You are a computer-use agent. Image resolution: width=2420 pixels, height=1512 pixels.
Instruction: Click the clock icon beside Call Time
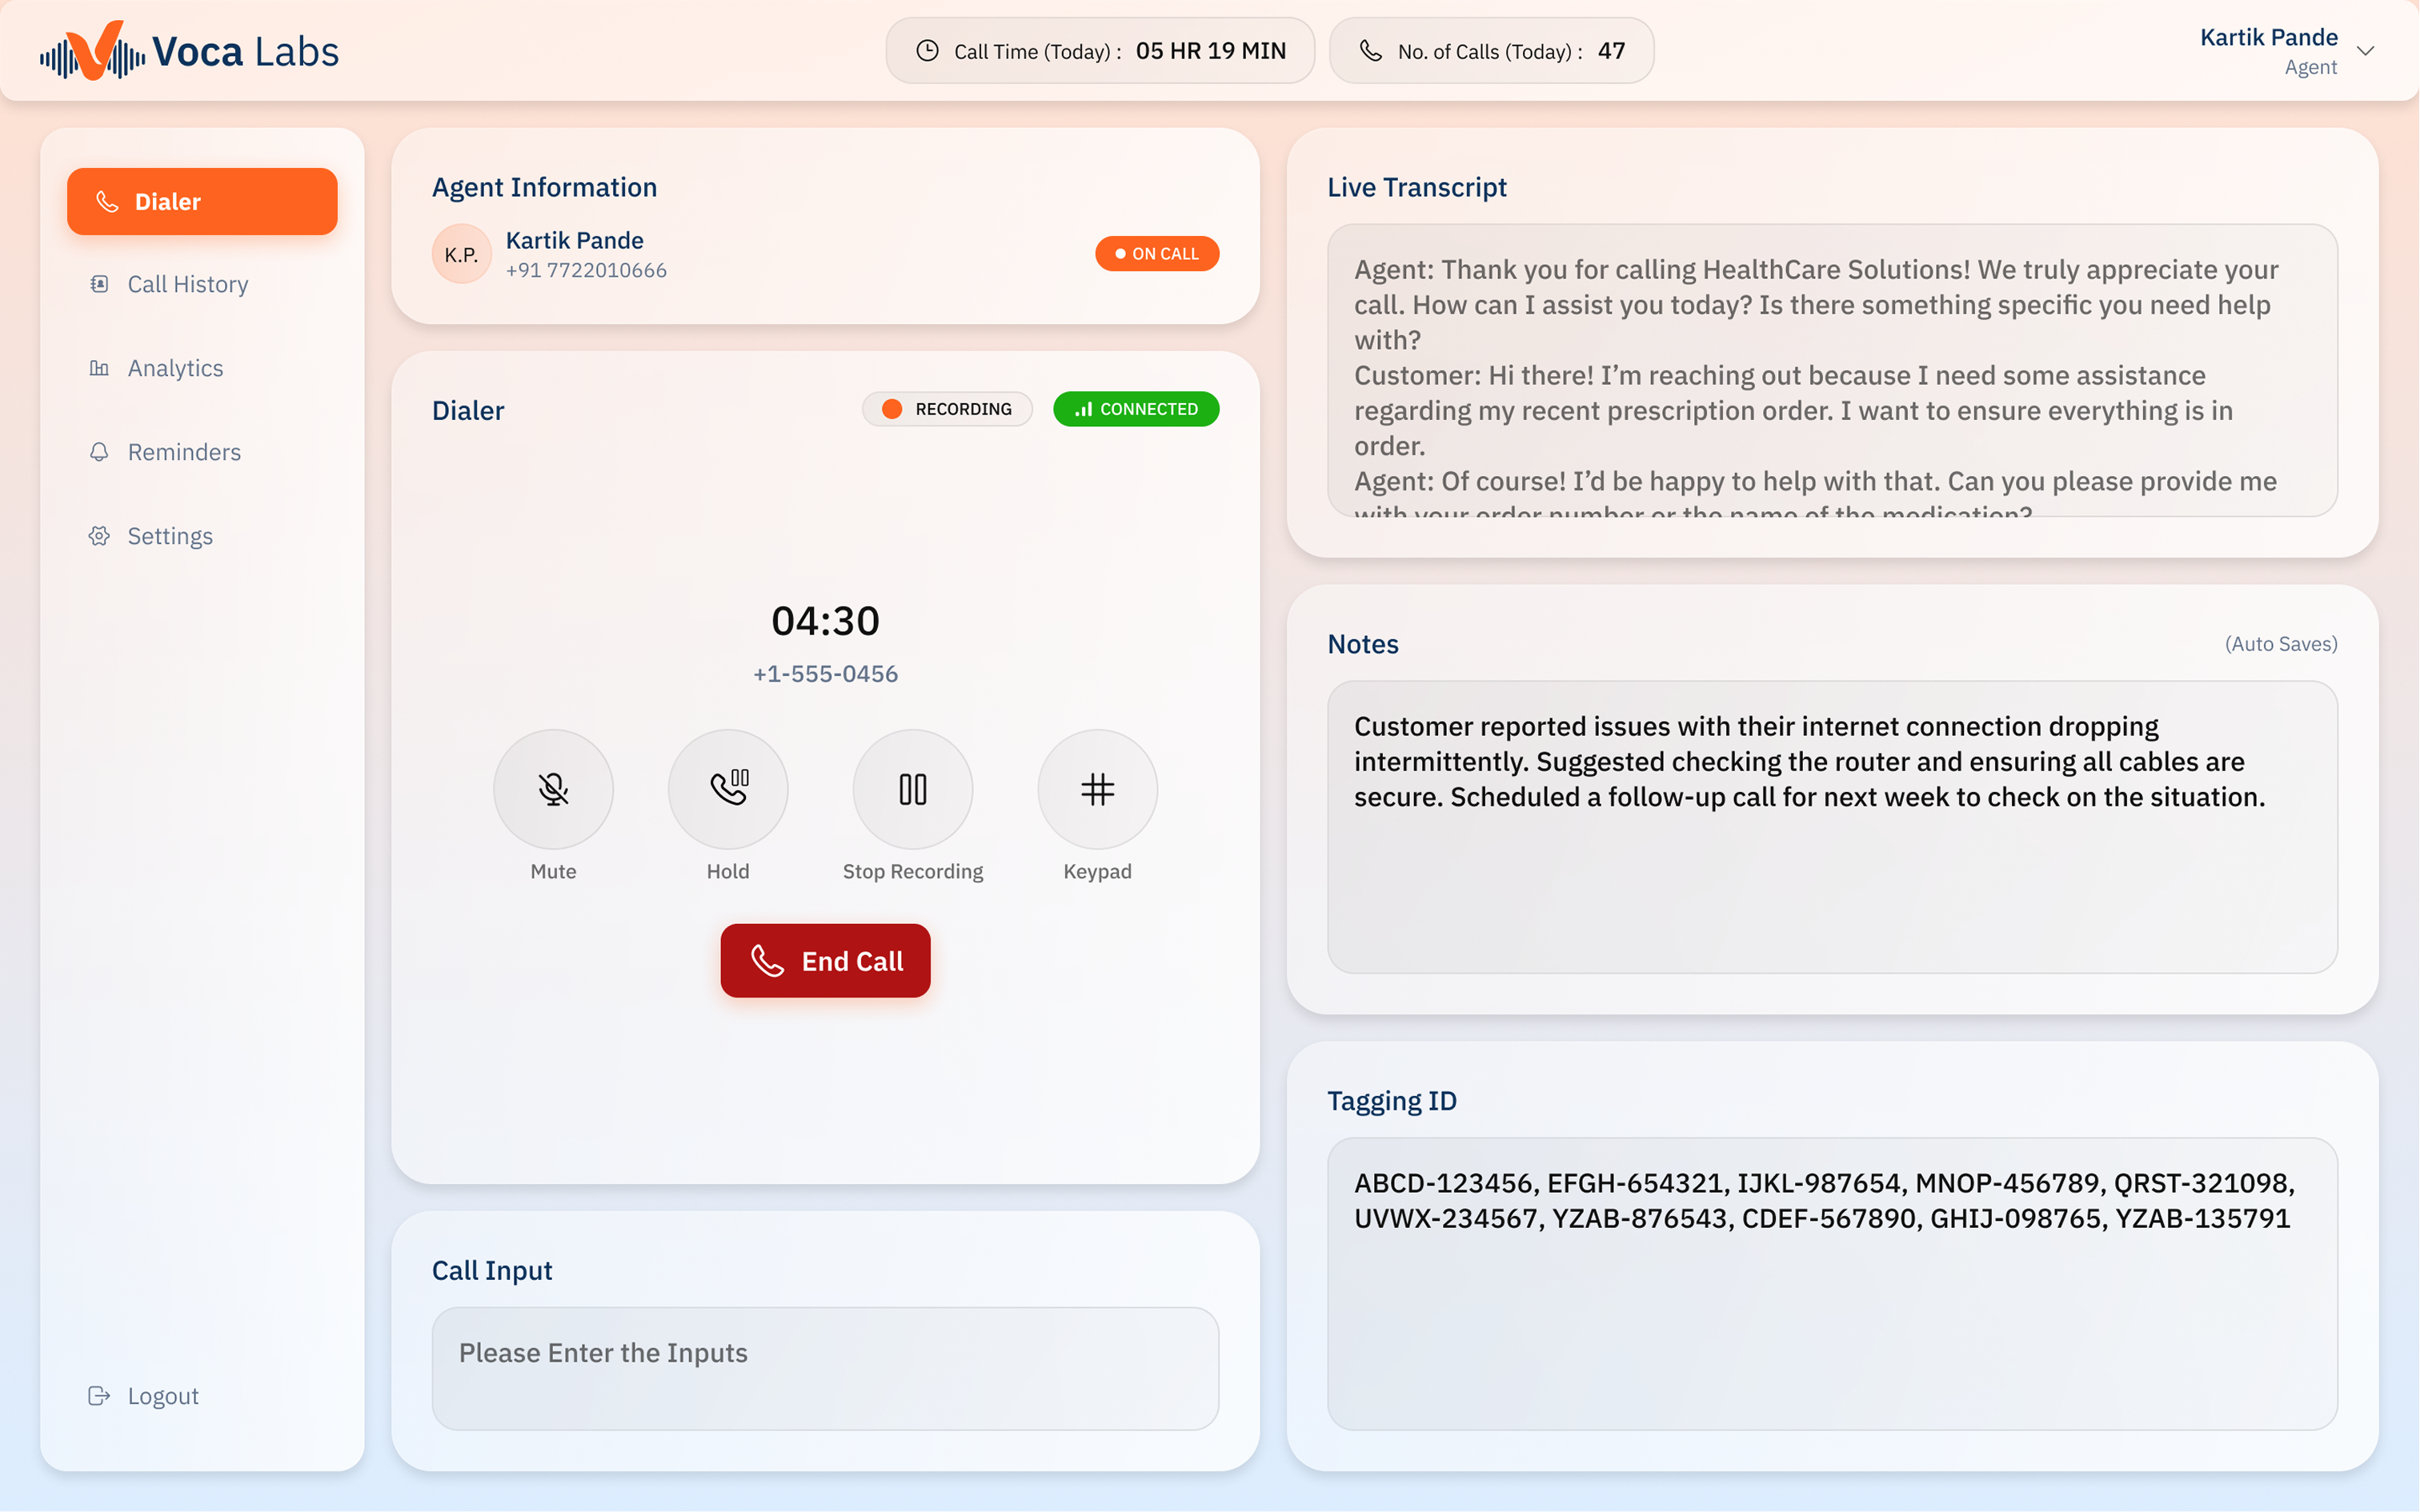(927, 51)
